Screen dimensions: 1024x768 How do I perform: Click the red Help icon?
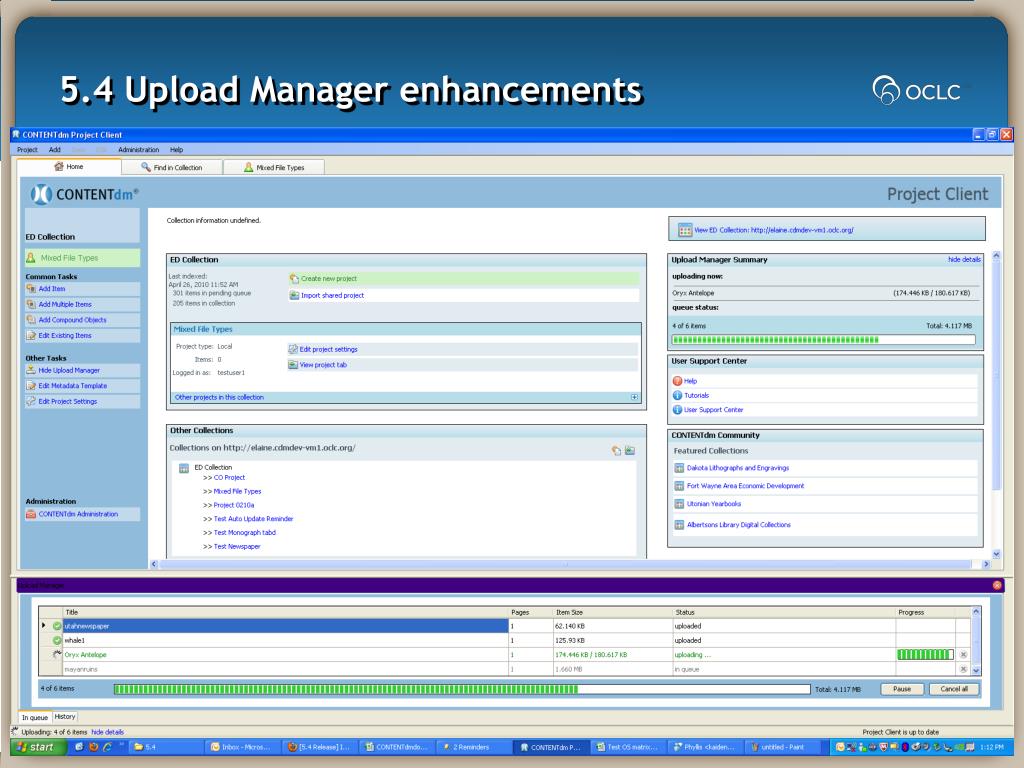tap(677, 381)
